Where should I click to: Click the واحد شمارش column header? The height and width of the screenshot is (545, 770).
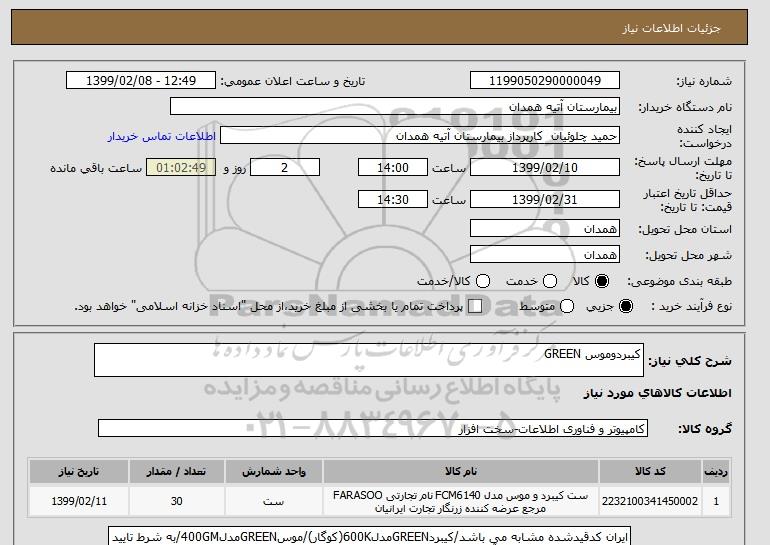coord(274,471)
